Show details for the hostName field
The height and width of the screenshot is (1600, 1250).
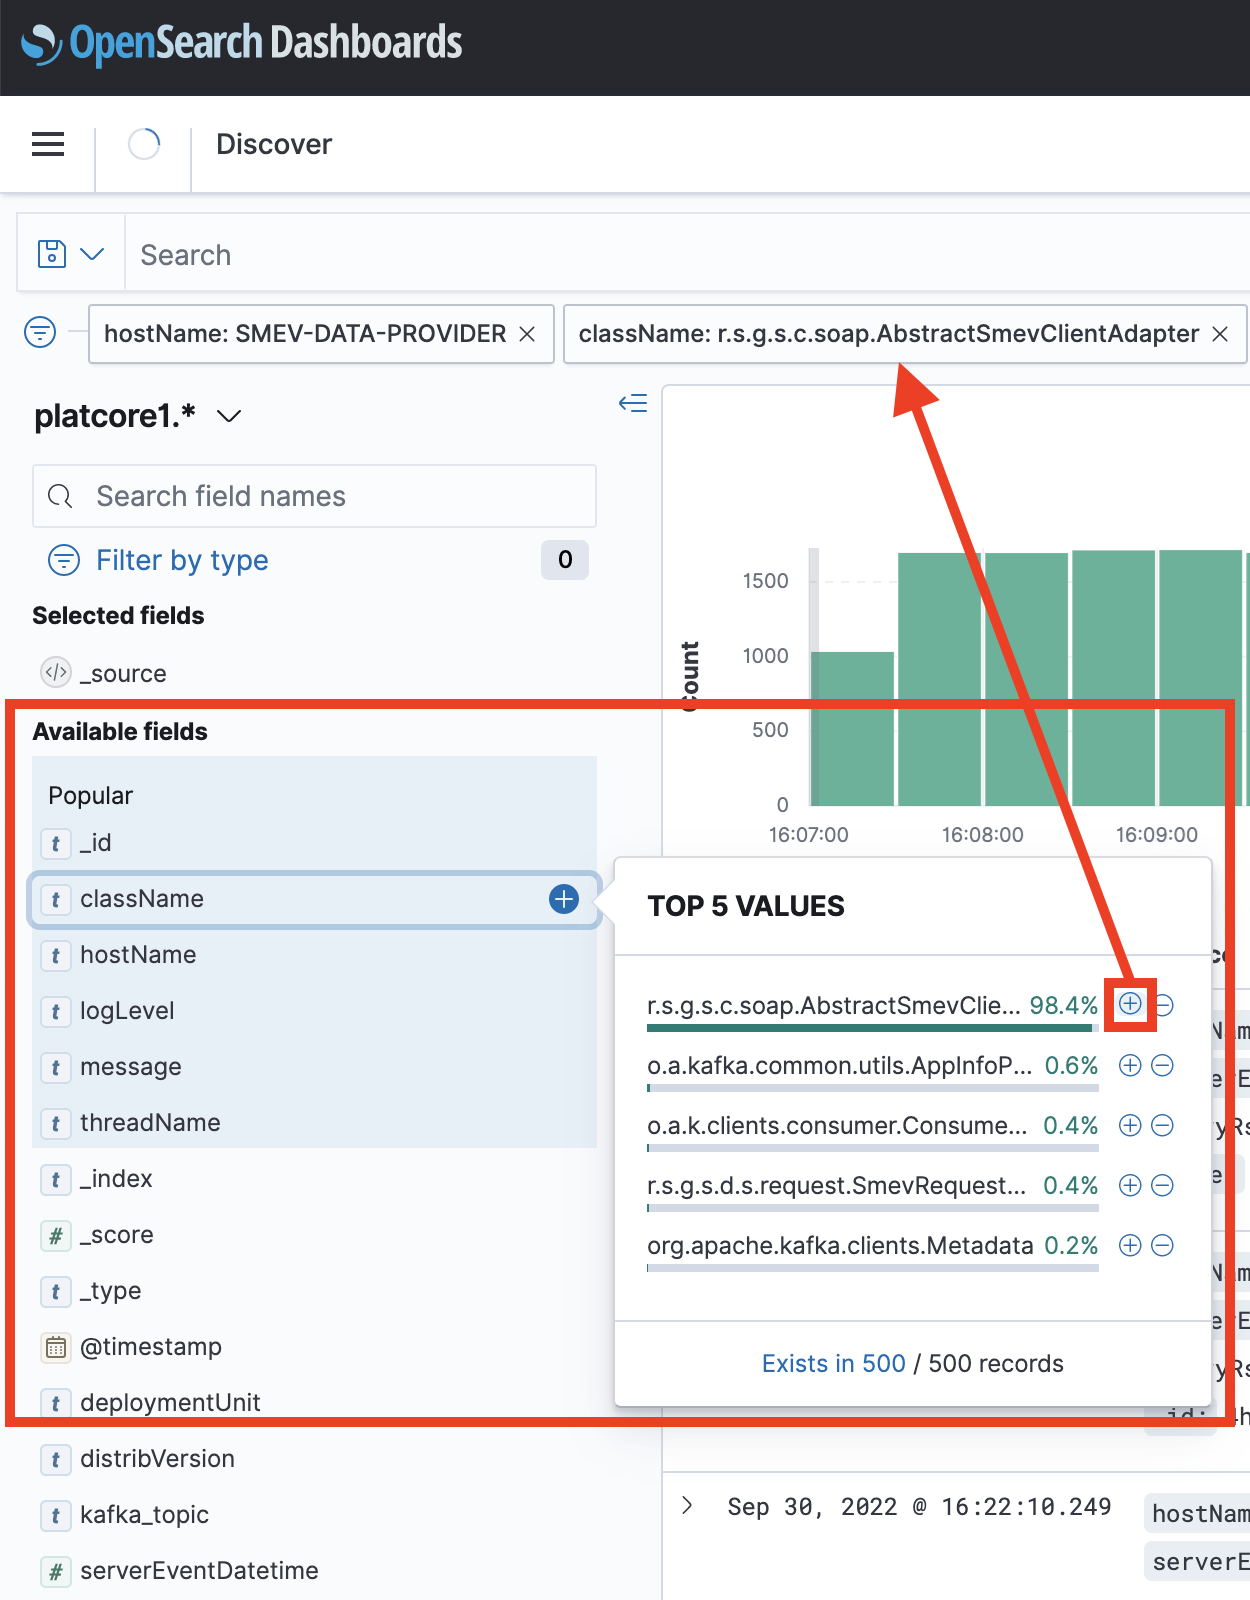click(138, 955)
